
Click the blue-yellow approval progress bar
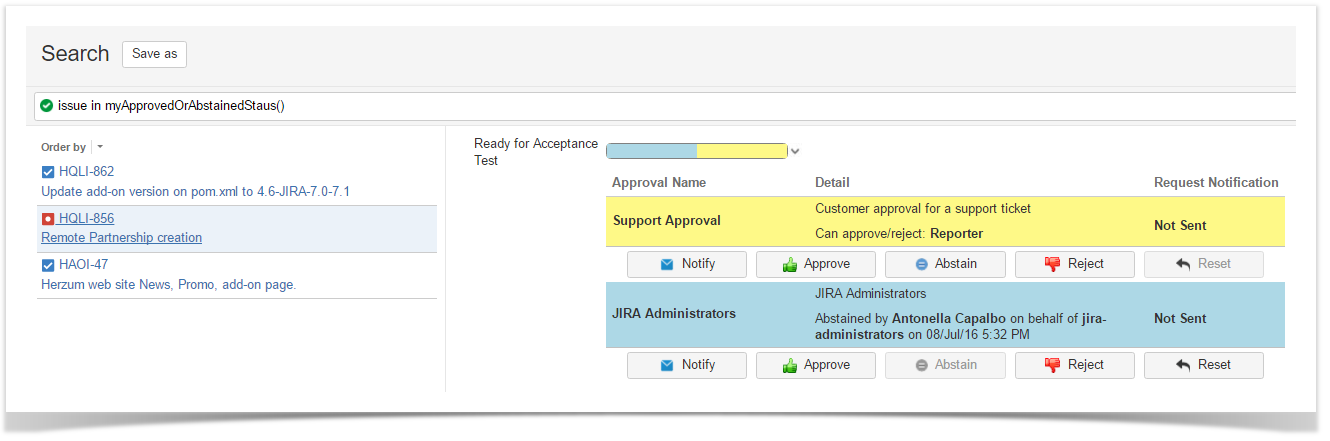[696, 151]
